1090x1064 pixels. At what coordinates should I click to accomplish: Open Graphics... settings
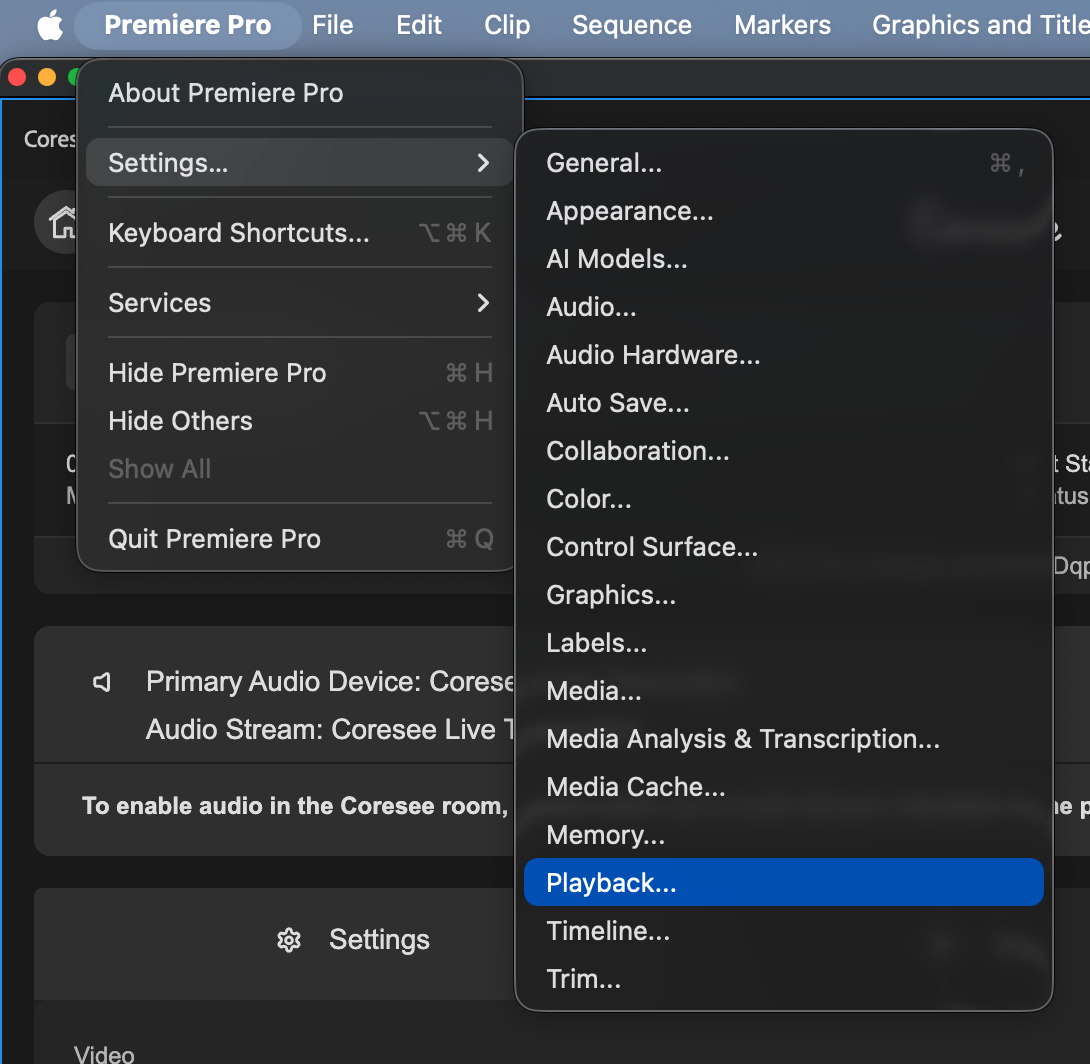(x=783, y=595)
